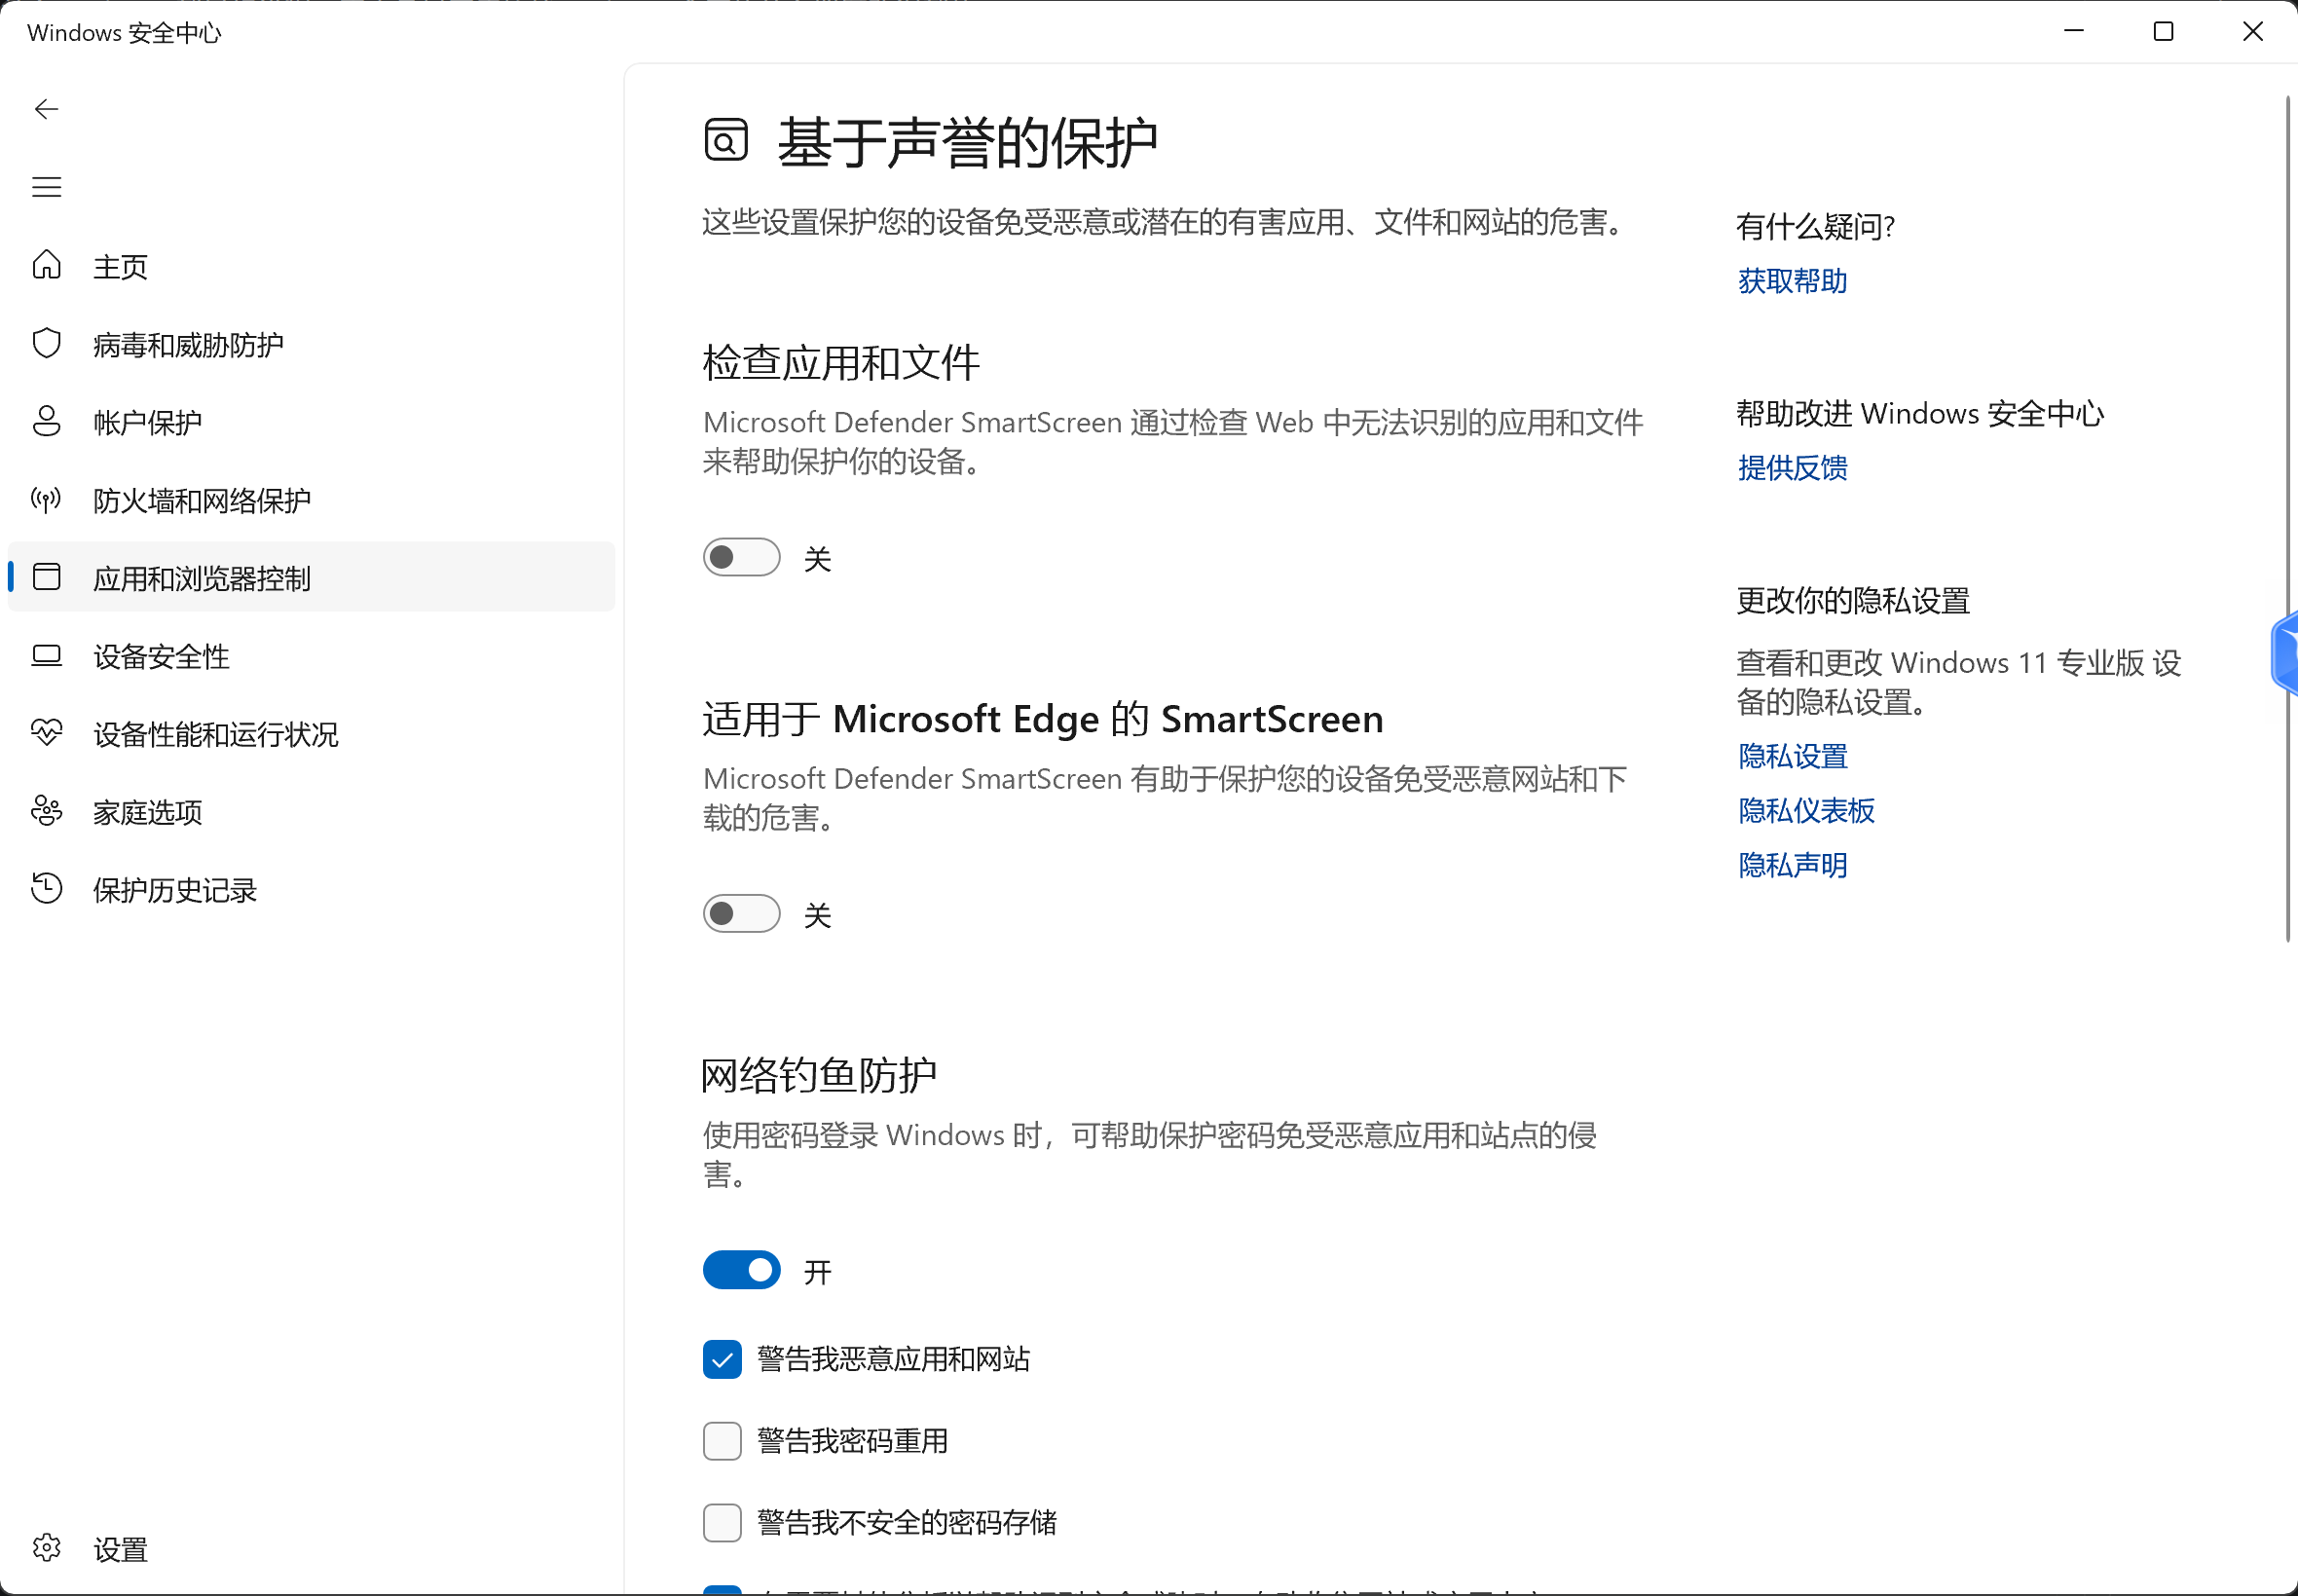
Task: Click the Windows 安全中心 window title
Action: pos(124,33)
